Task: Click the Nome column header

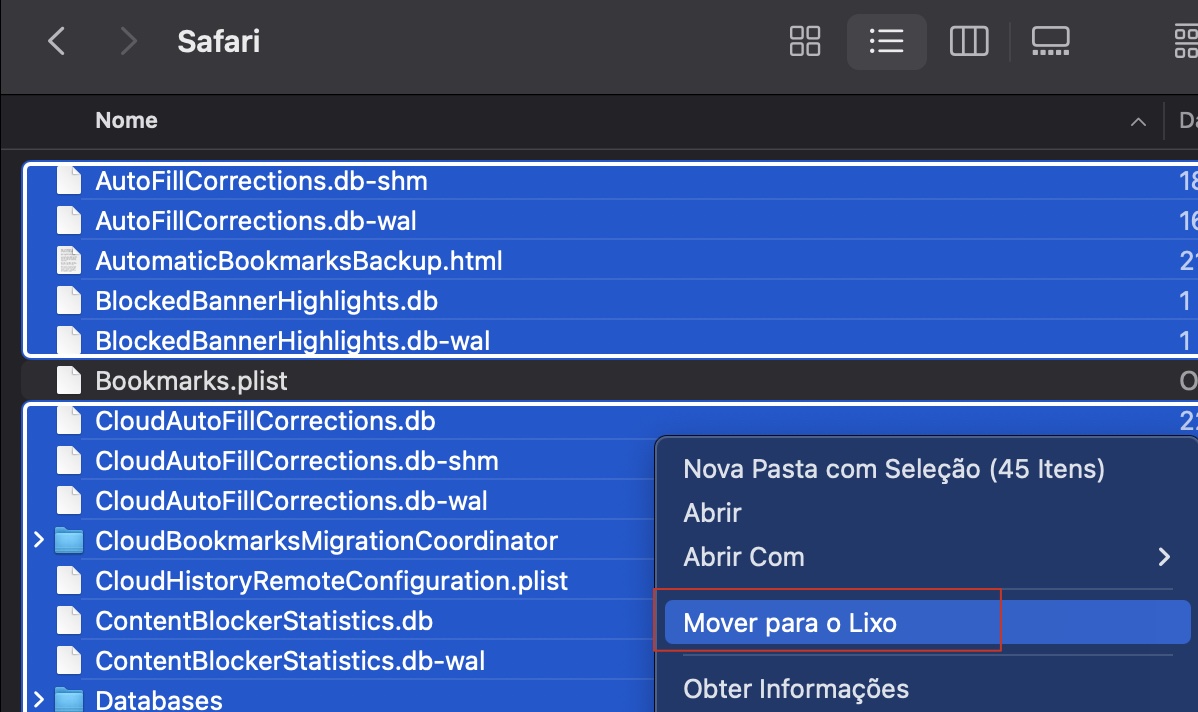Action: tap(126, 120)
